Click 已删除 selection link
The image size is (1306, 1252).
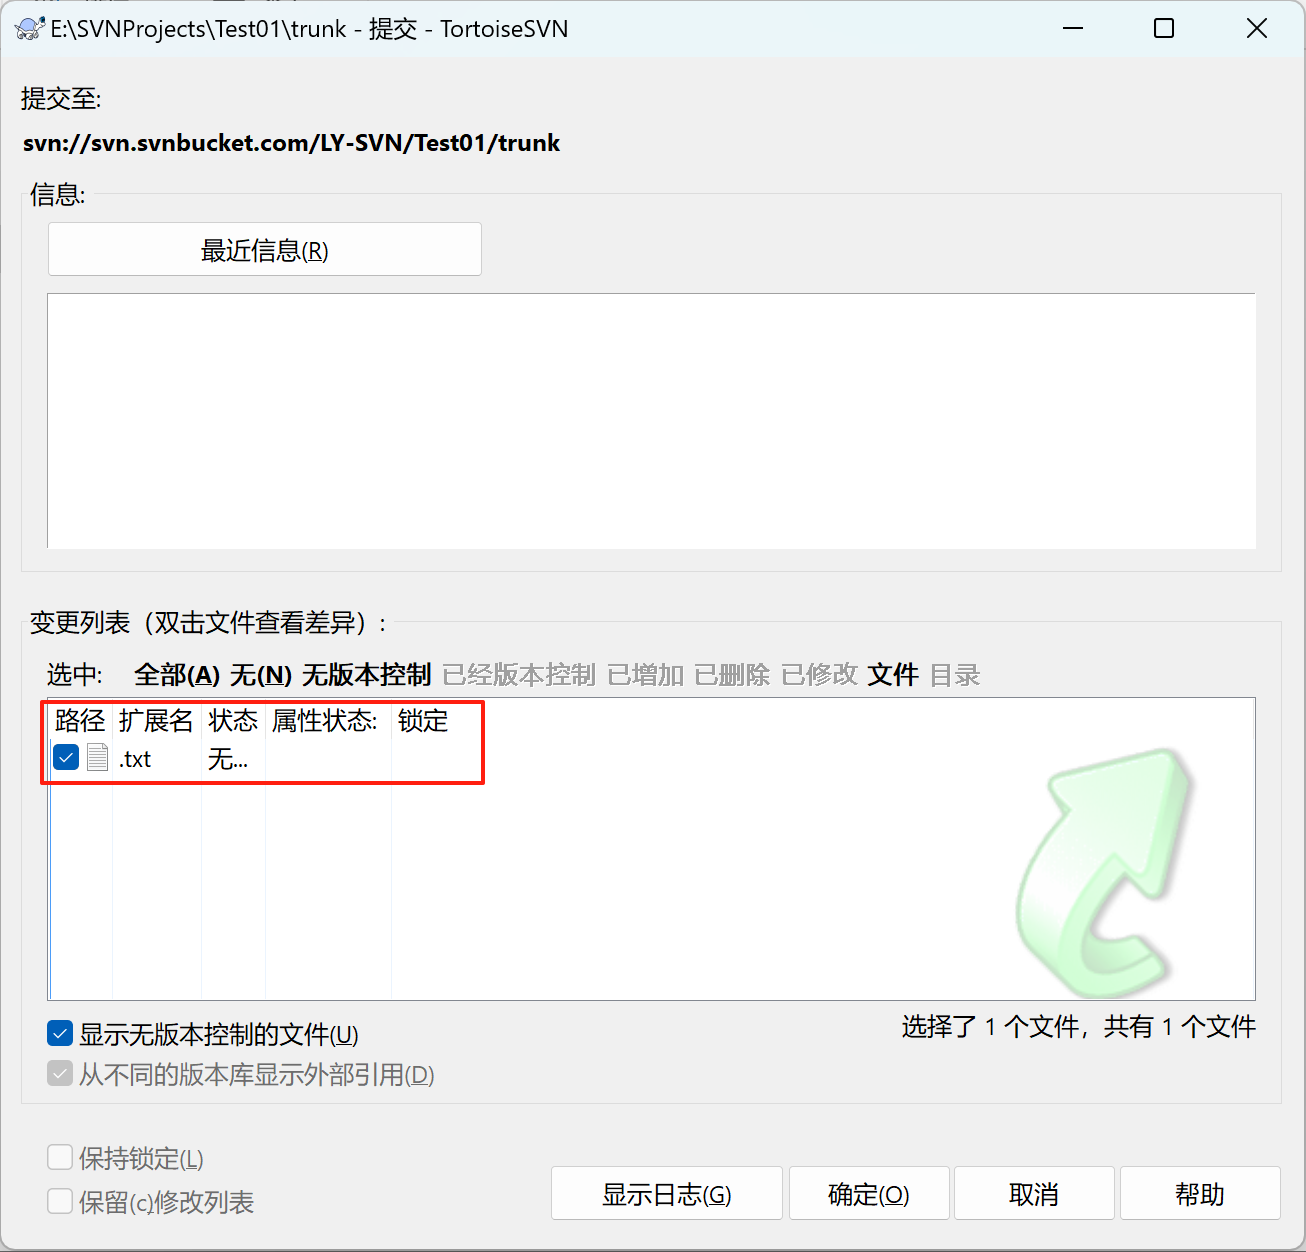coord(732,675)
